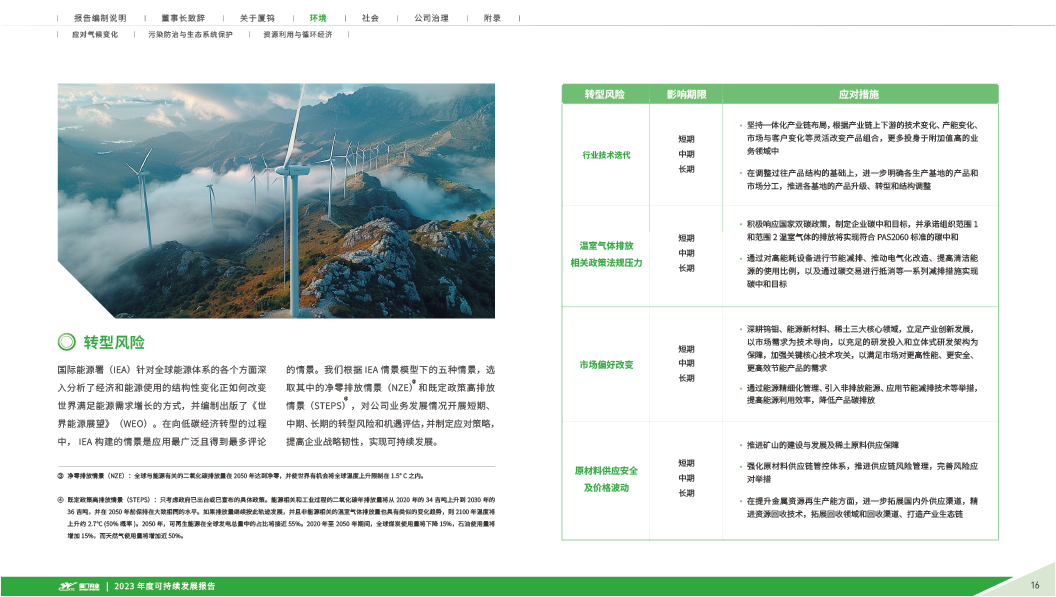Screen dimensions: 1056x597
Task: Open the 报告编制说明 navigation tab
Action: (x=99, y=18)
